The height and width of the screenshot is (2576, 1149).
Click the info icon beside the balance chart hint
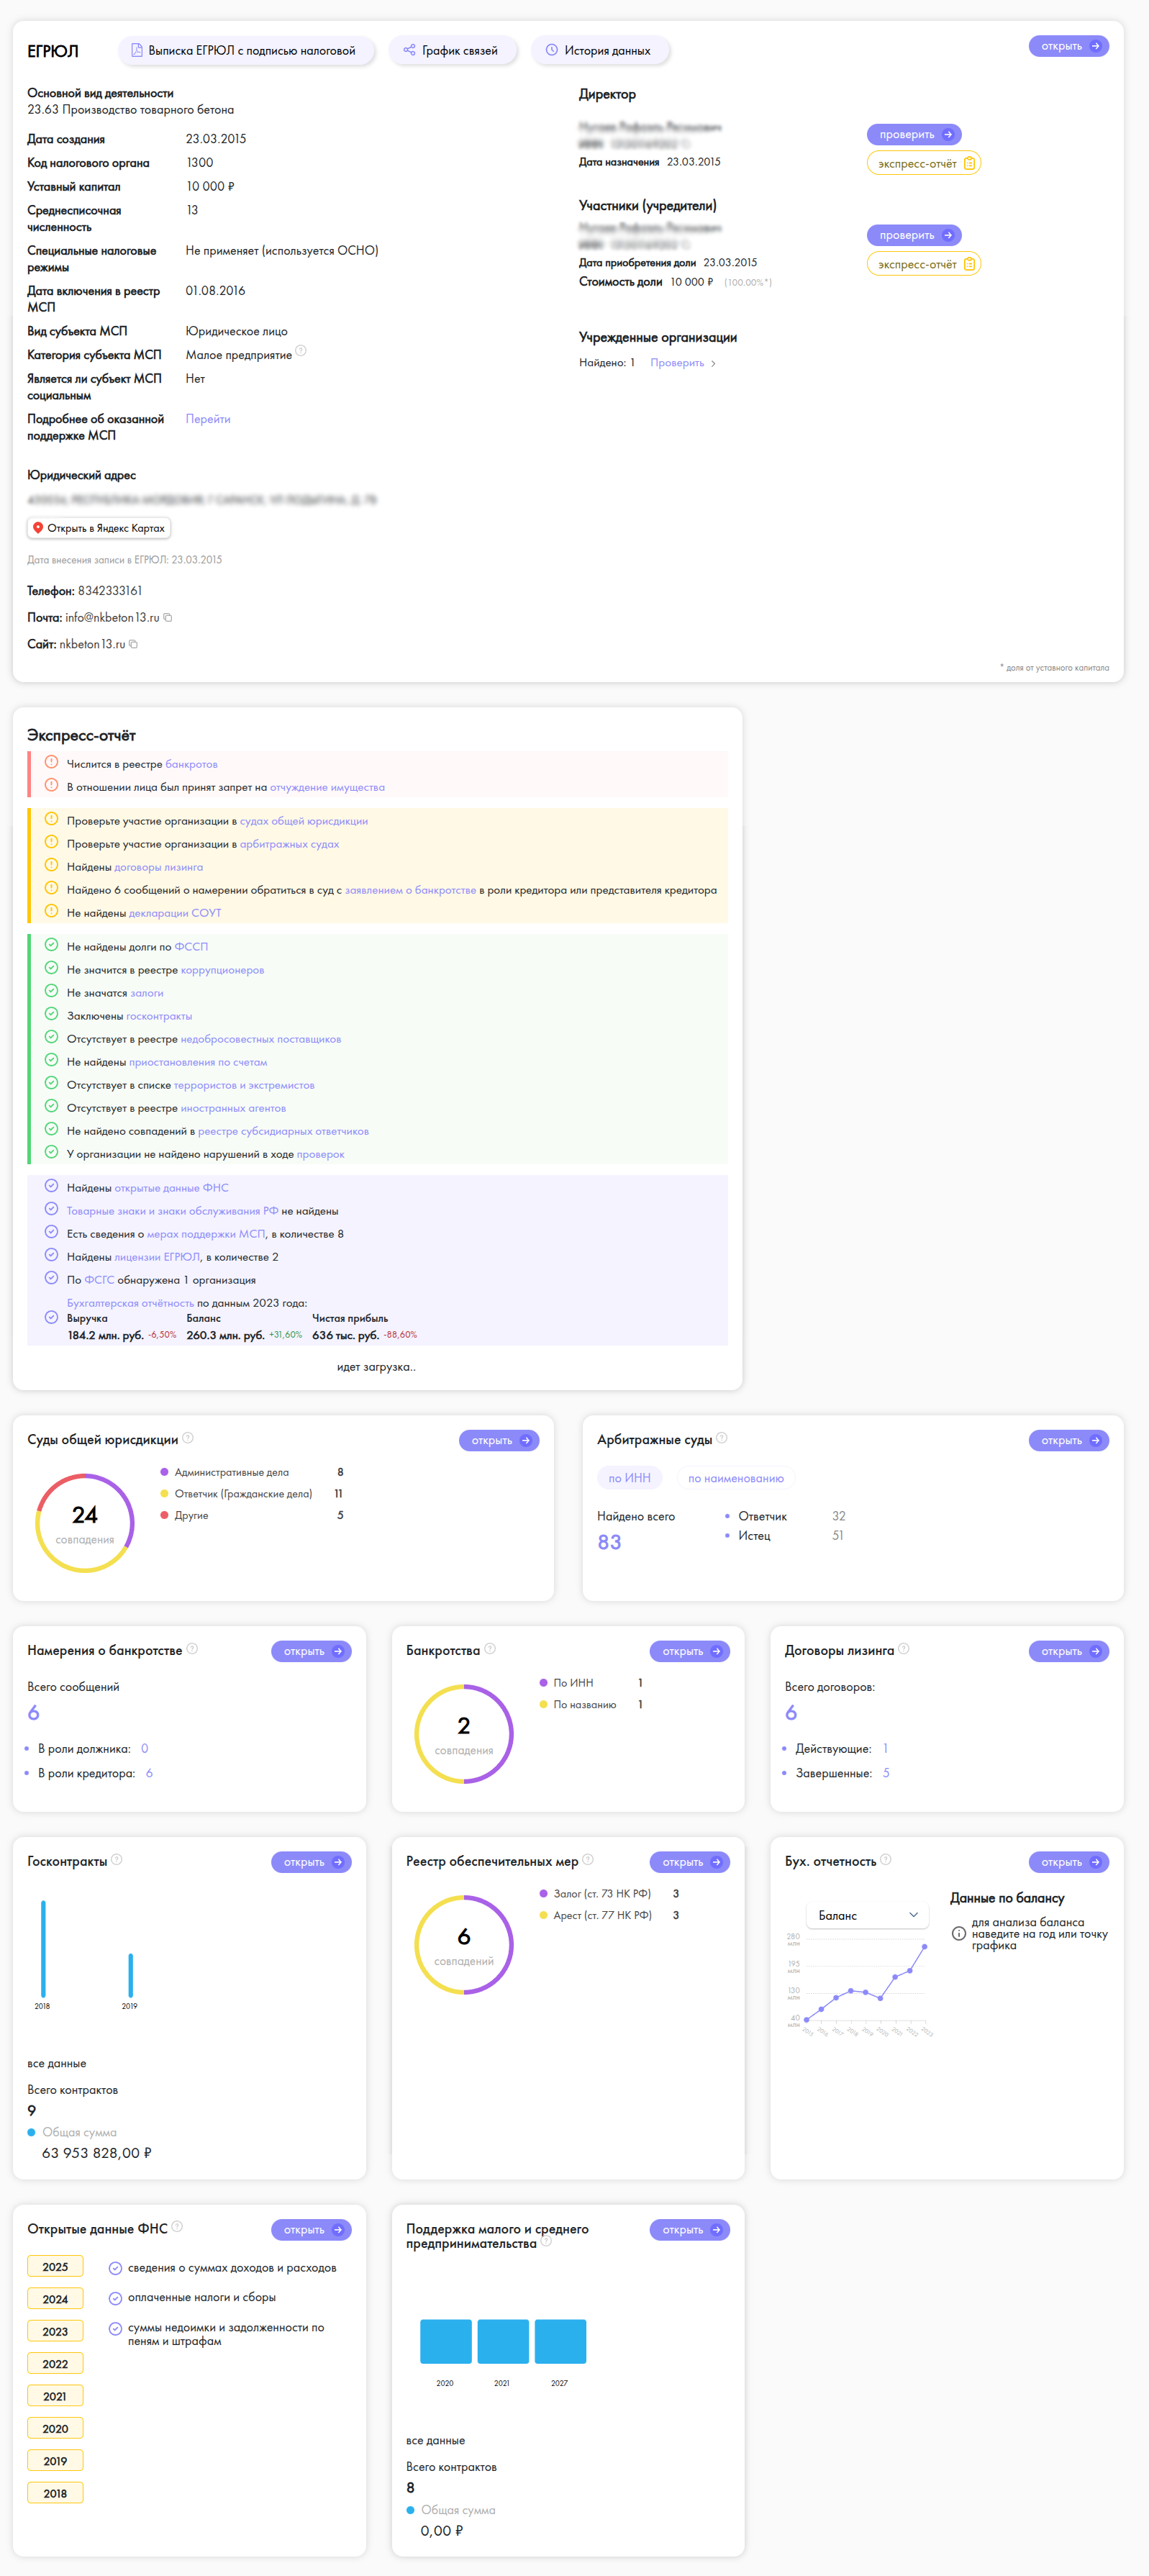958,1934
